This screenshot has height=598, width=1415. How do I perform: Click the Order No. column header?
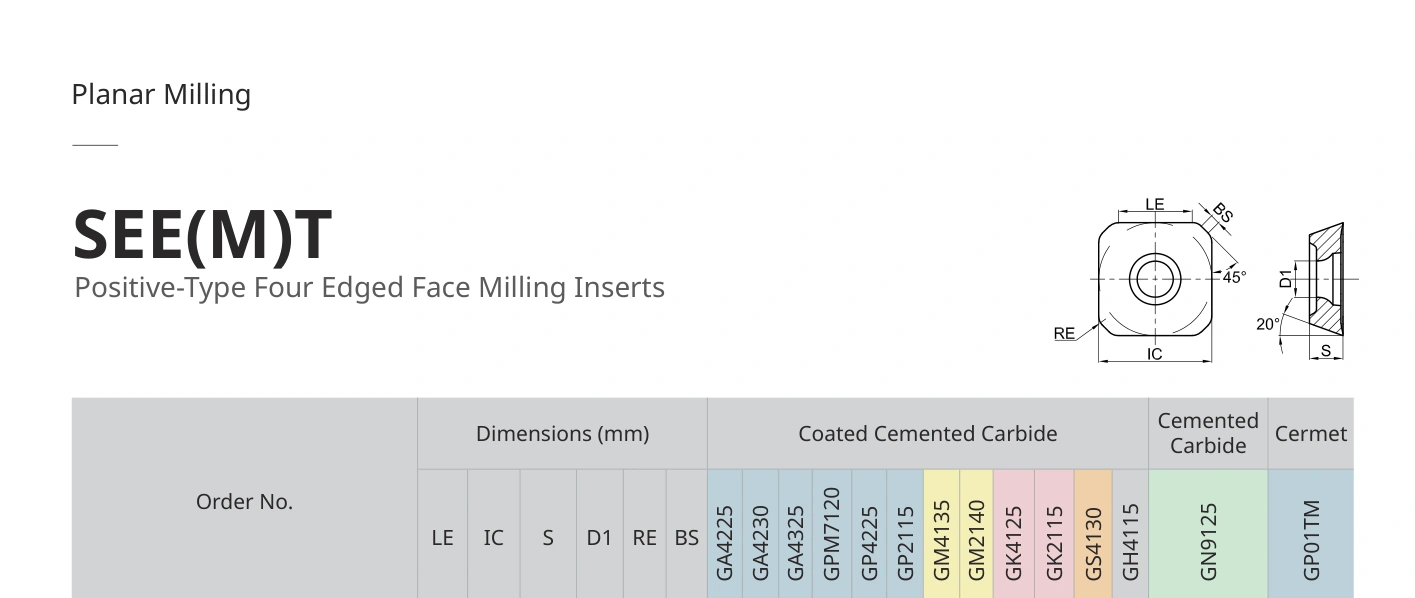[244, 500]
